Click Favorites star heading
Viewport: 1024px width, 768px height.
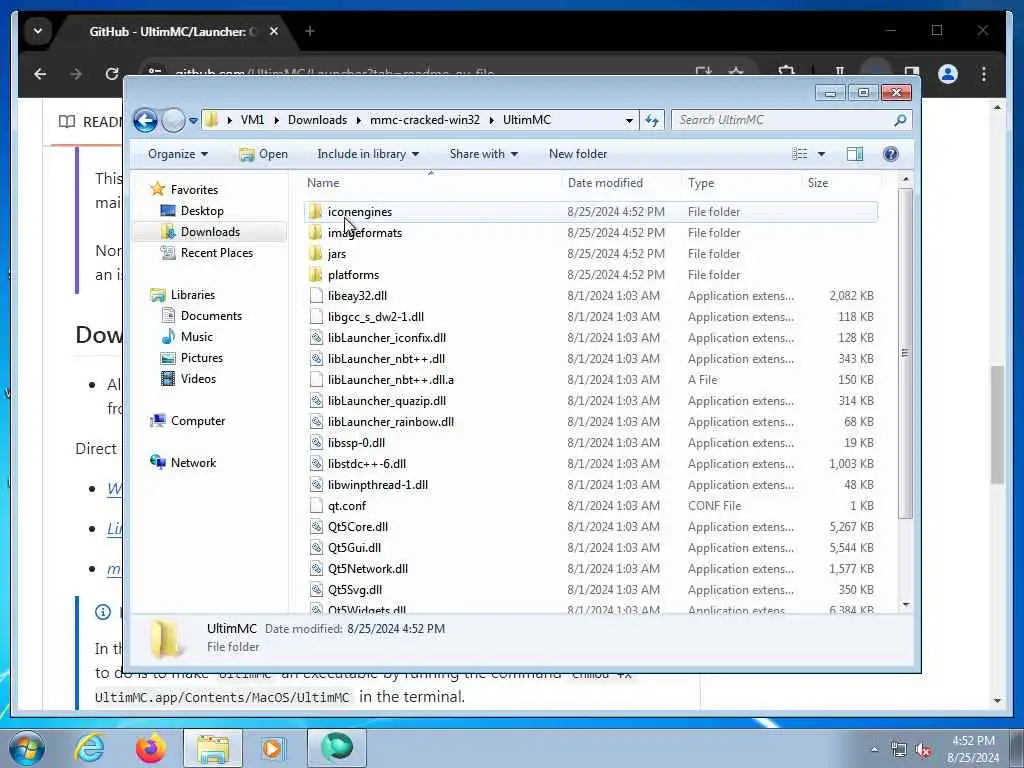point(184,189)
